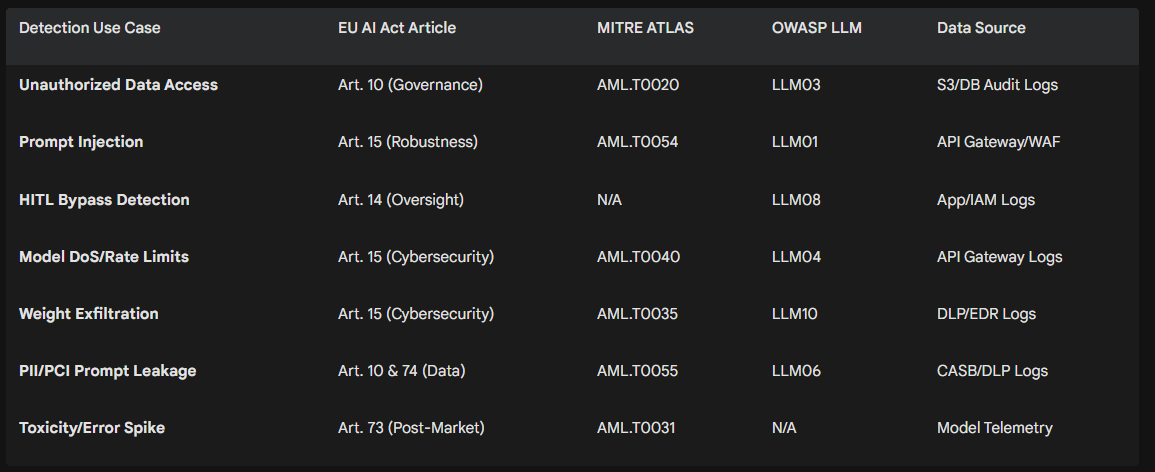Click the EU AI Act Article header
The image size is (1155, 472).
point(397,28)
